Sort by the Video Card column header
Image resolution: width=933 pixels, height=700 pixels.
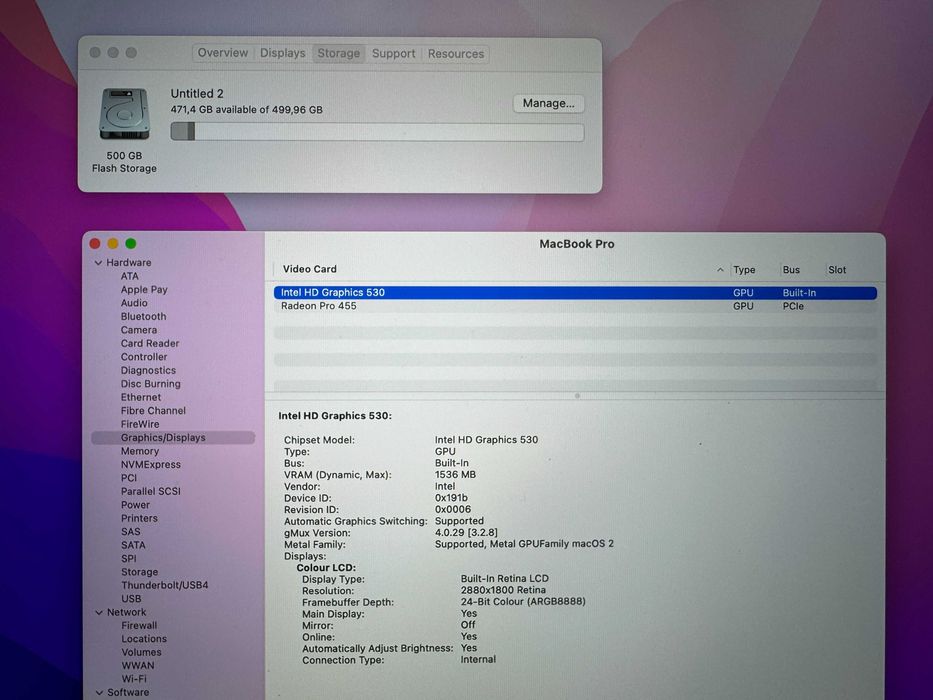(x=309, y=269)
